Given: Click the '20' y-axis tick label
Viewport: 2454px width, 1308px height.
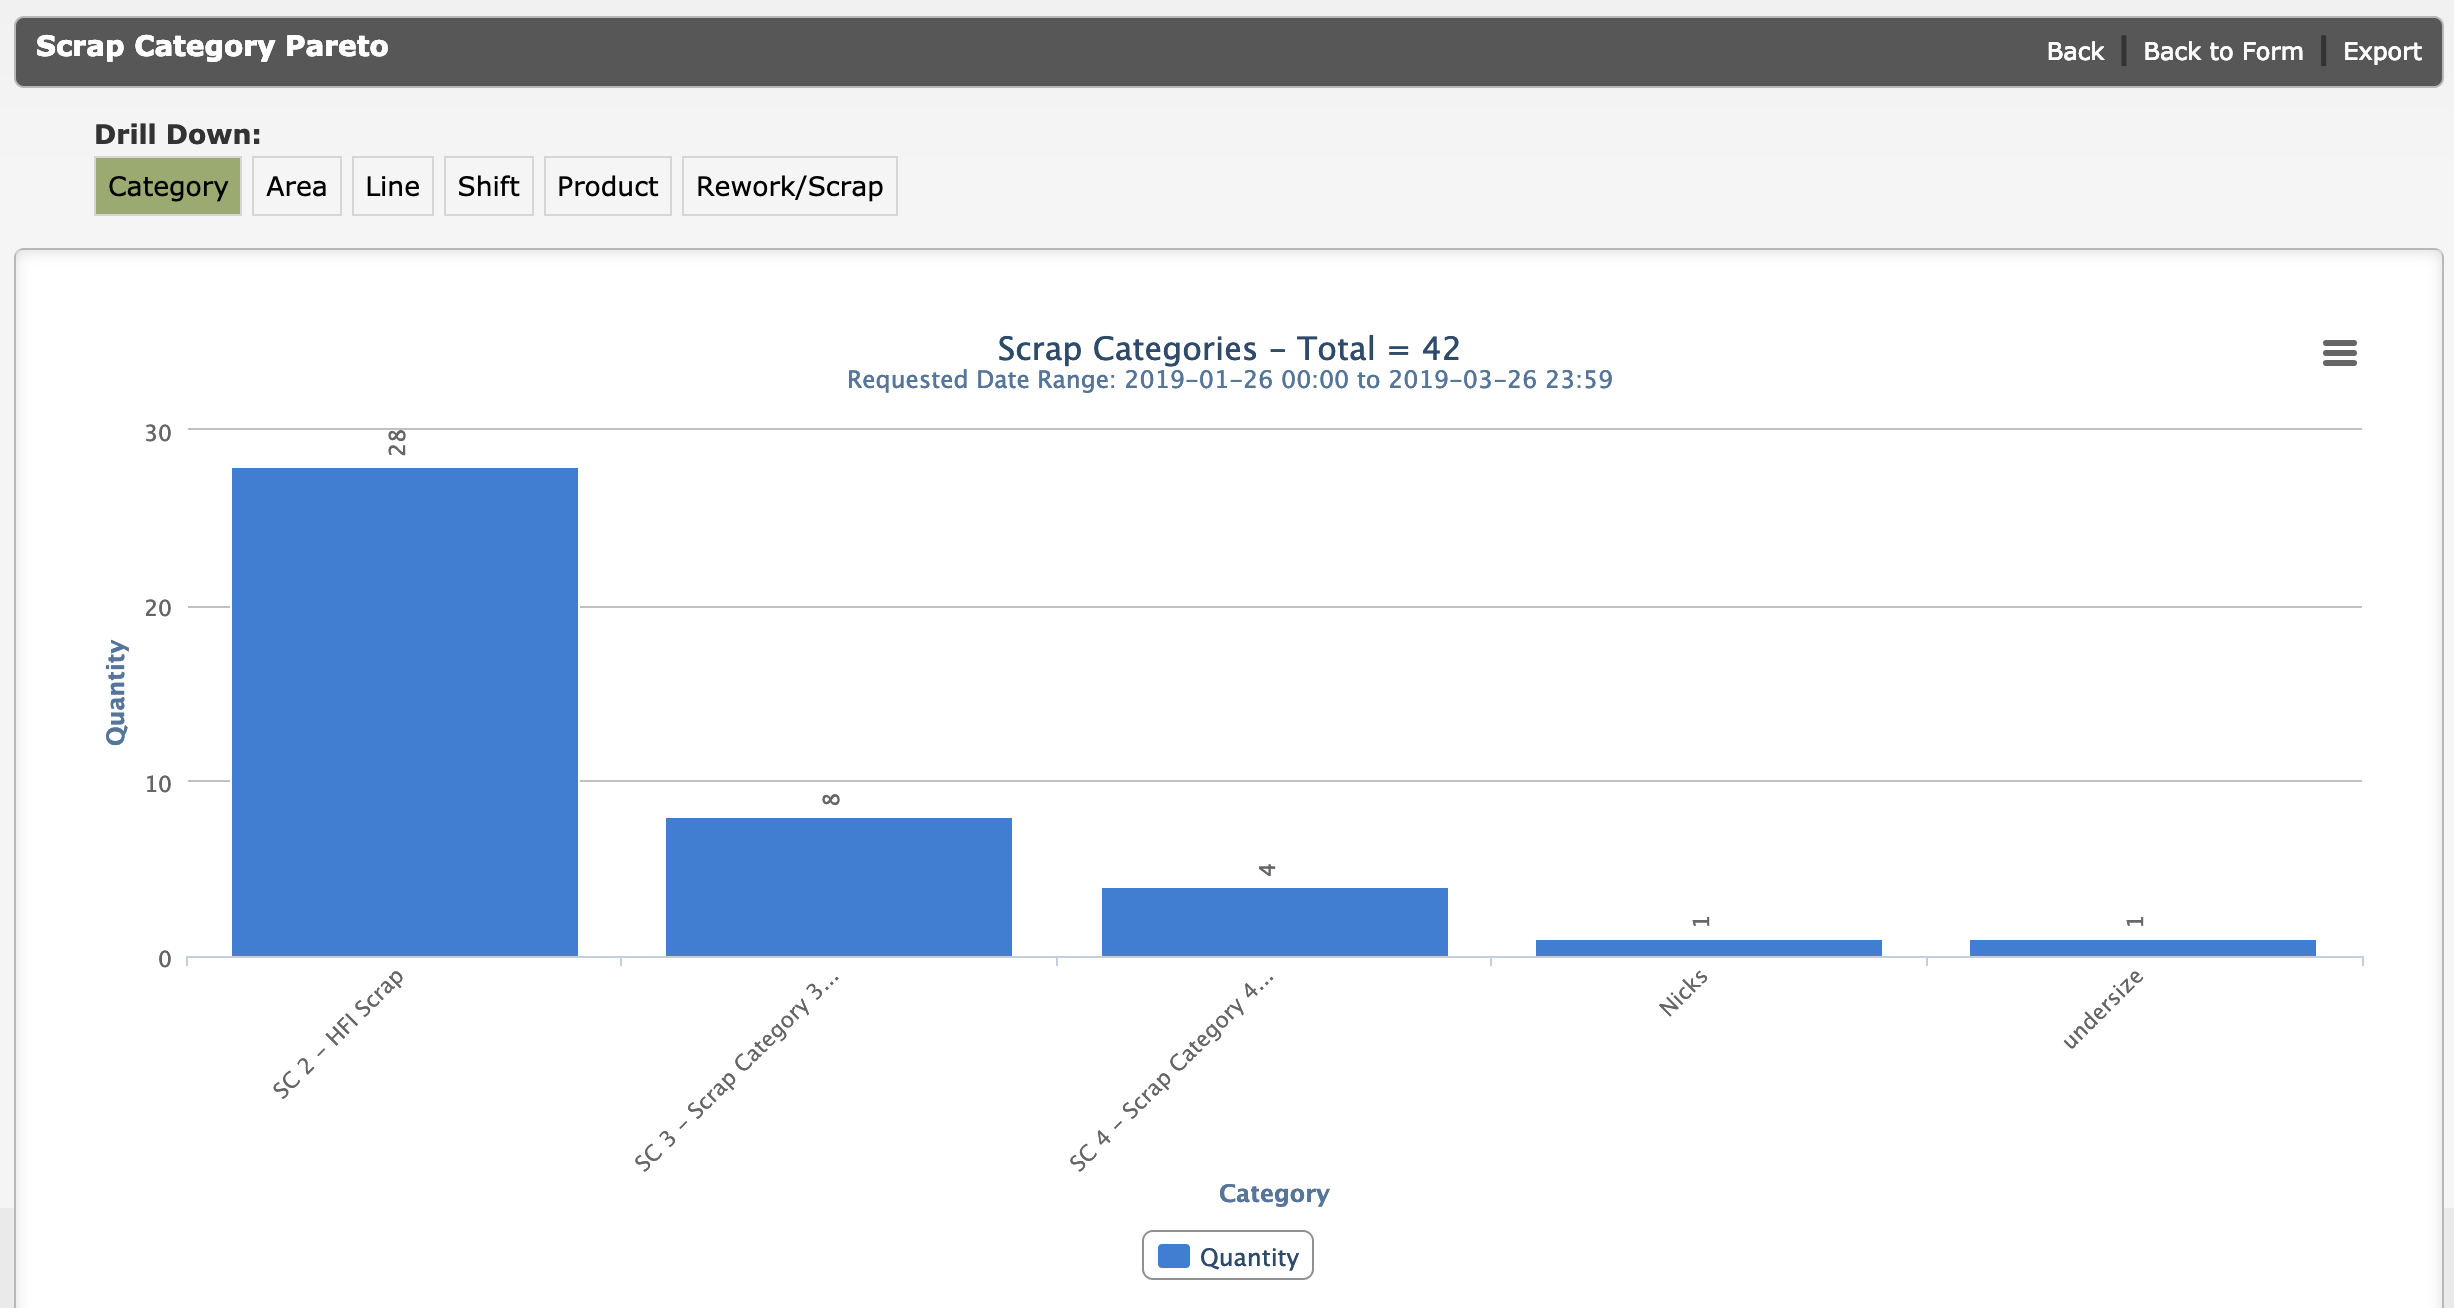Looking at the screenshot, I should tap(158, 608).
